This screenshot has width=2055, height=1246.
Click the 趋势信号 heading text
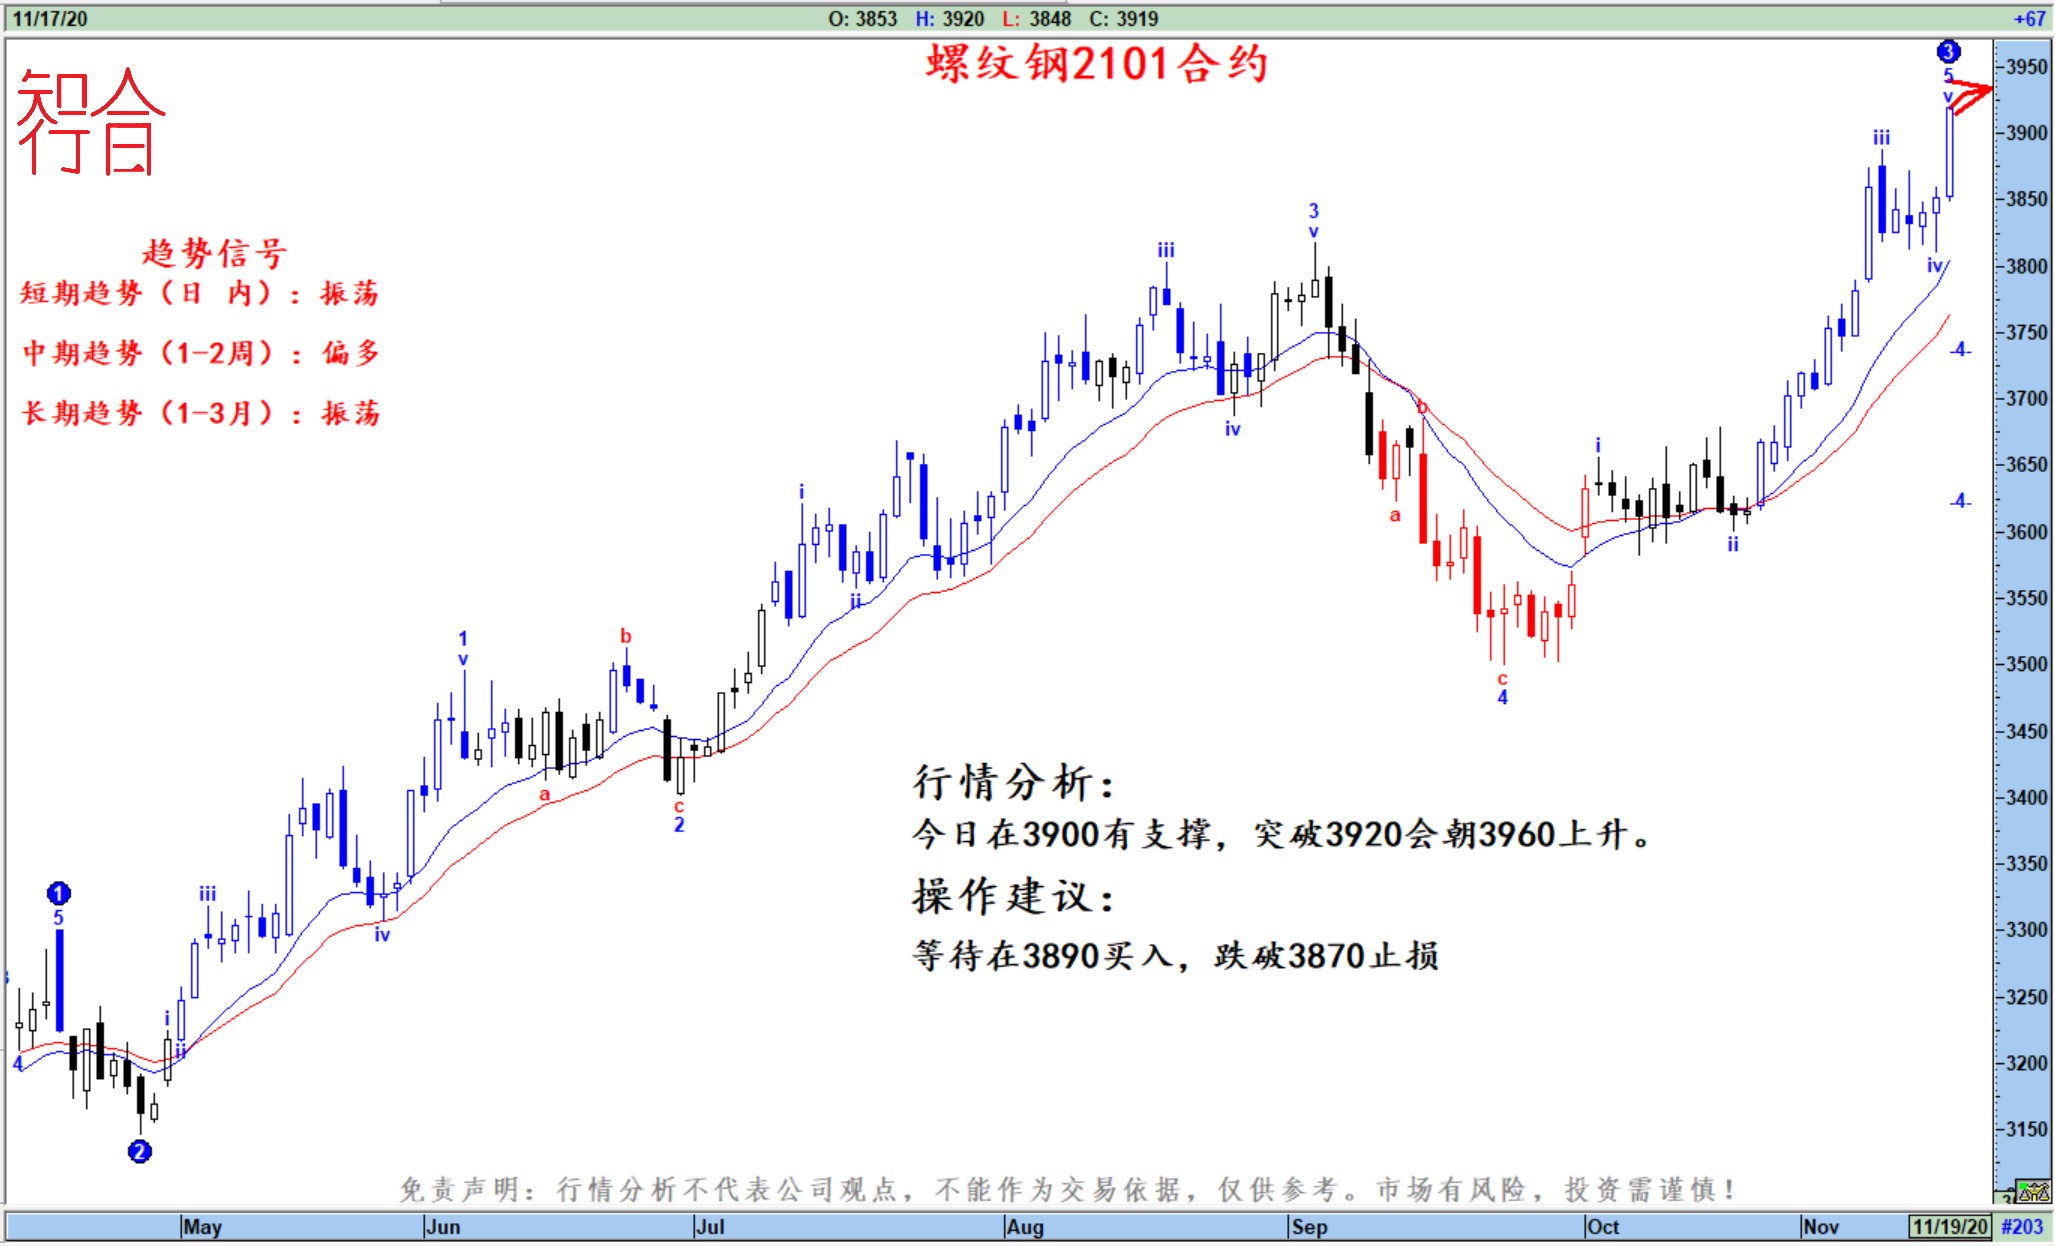[x=214, y=253]
